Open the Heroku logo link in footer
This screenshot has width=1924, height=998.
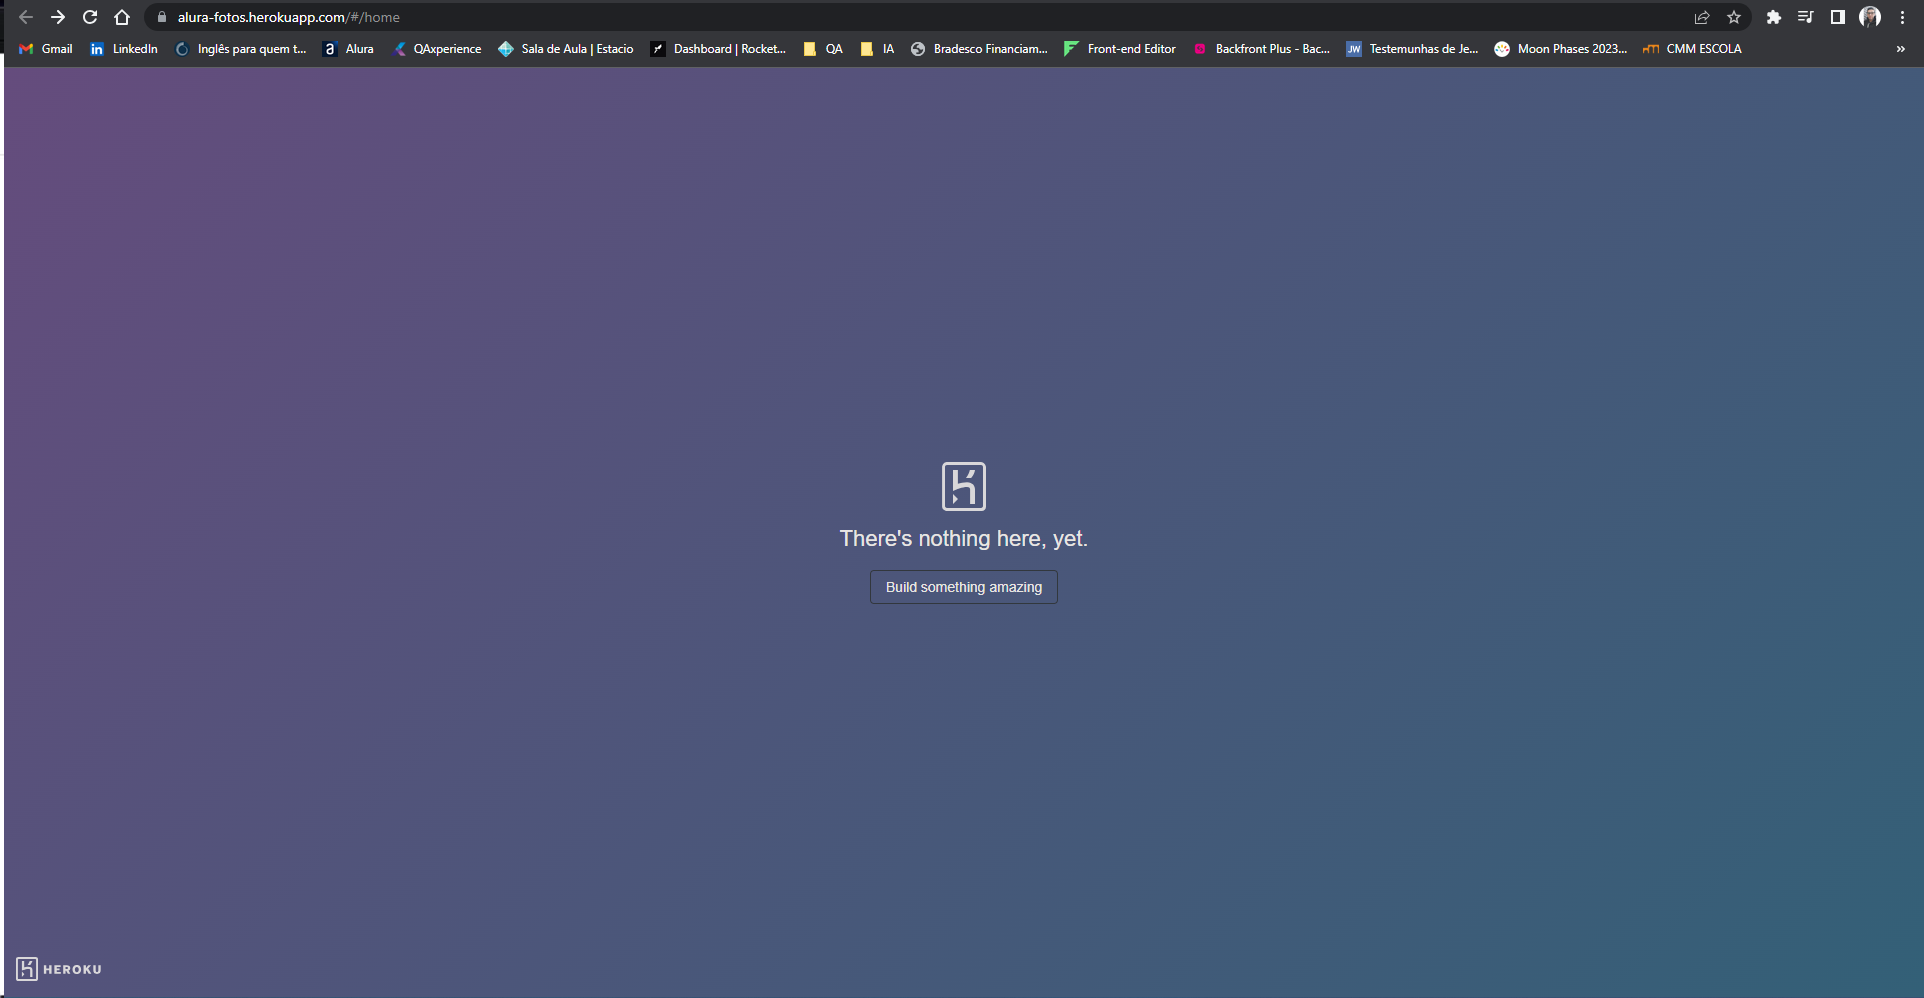click(x=59, y=969)
